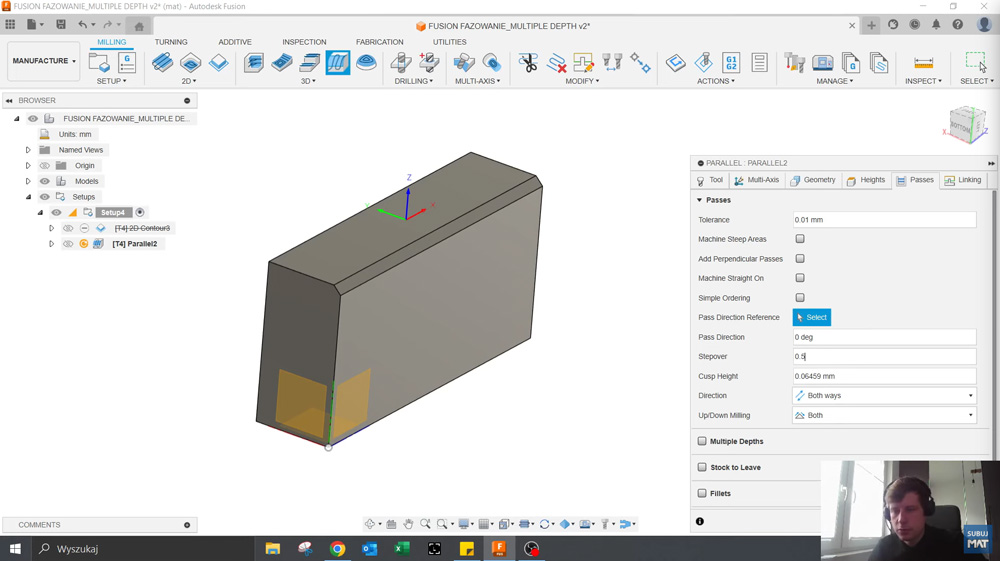Viewport: 1000px width, 561px height.
Task: Click the Post Process G1 G2 icon
Action: click(731, 62)
